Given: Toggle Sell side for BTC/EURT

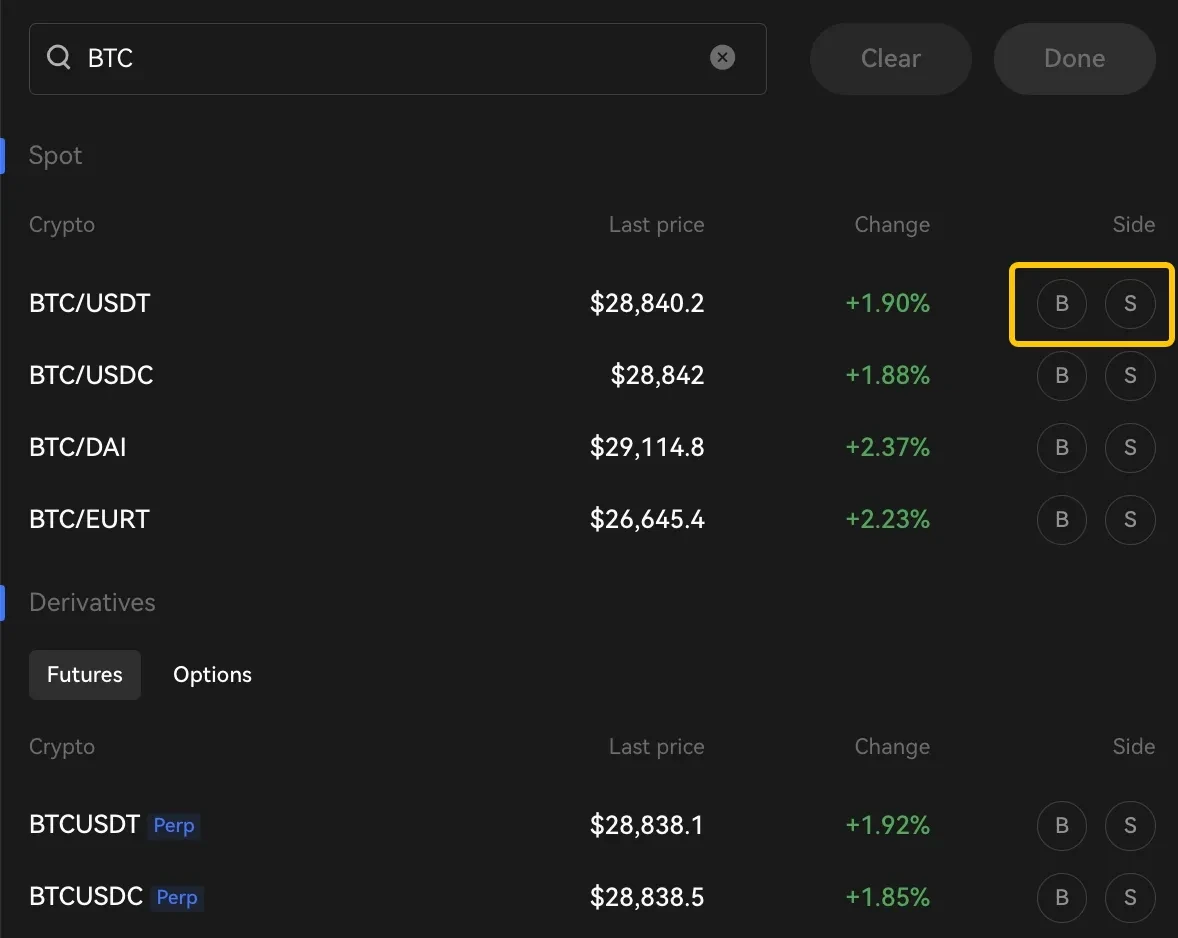Looking at the screenshot, I should coord(1130,520).
